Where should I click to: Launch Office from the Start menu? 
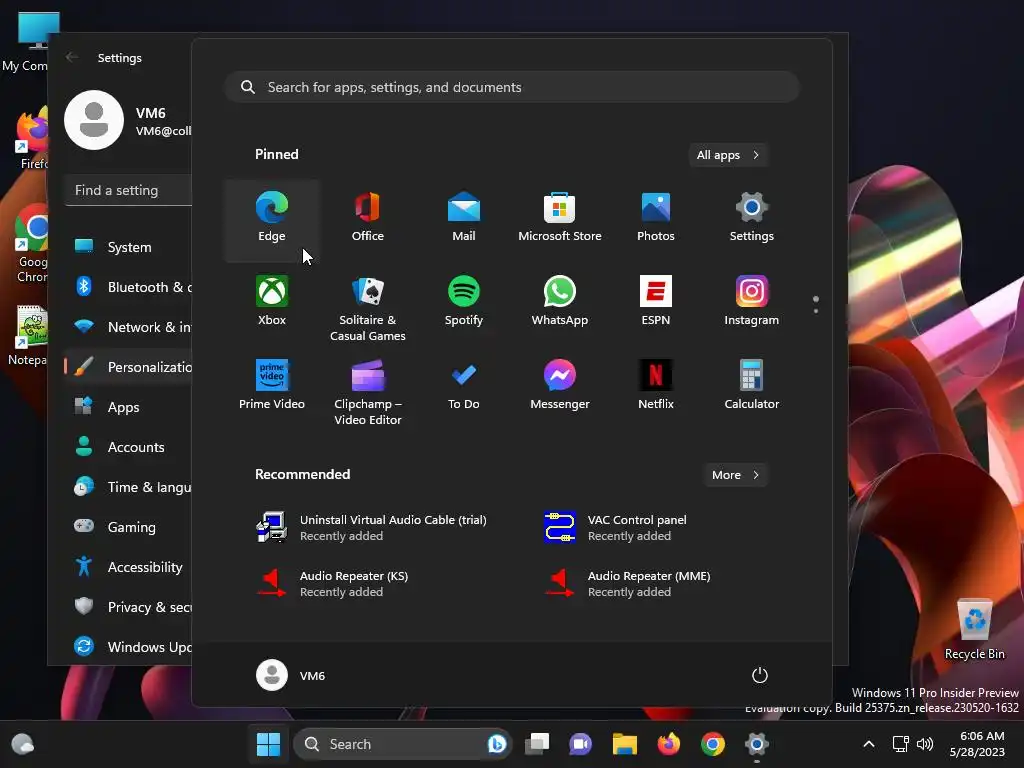point(368,218)
